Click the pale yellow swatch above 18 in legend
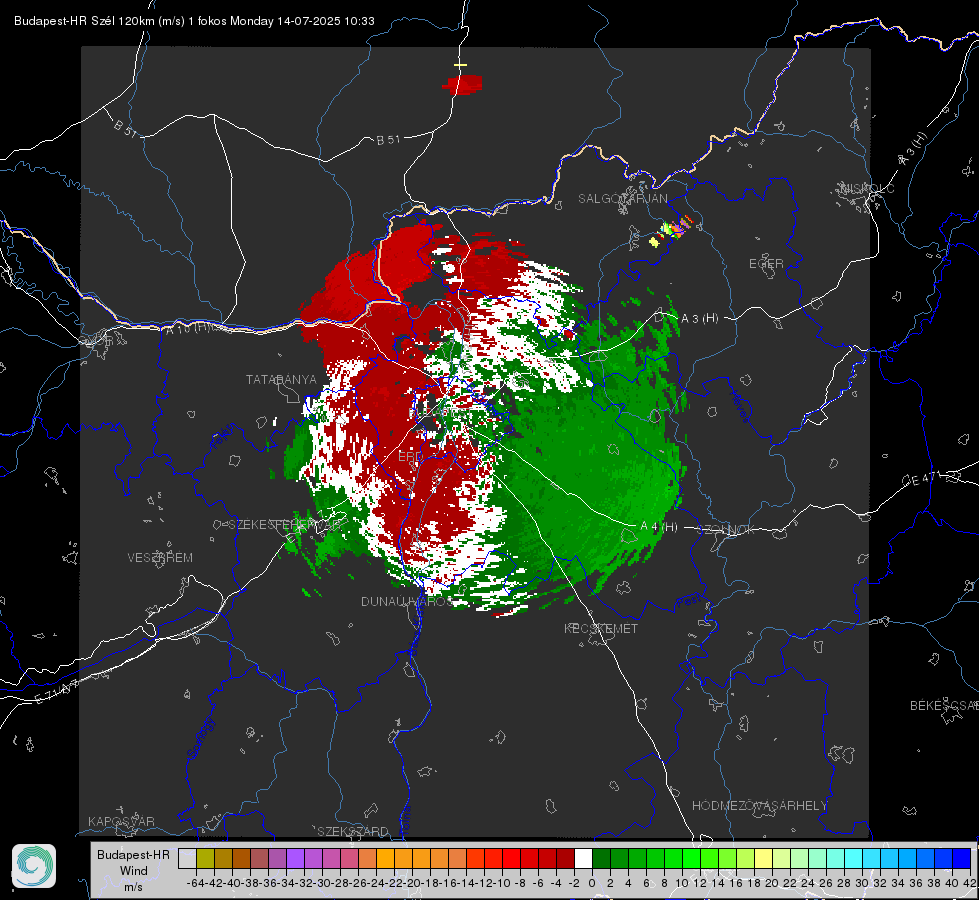The width and height of the screenshot is (979, 900). [763, 859]
